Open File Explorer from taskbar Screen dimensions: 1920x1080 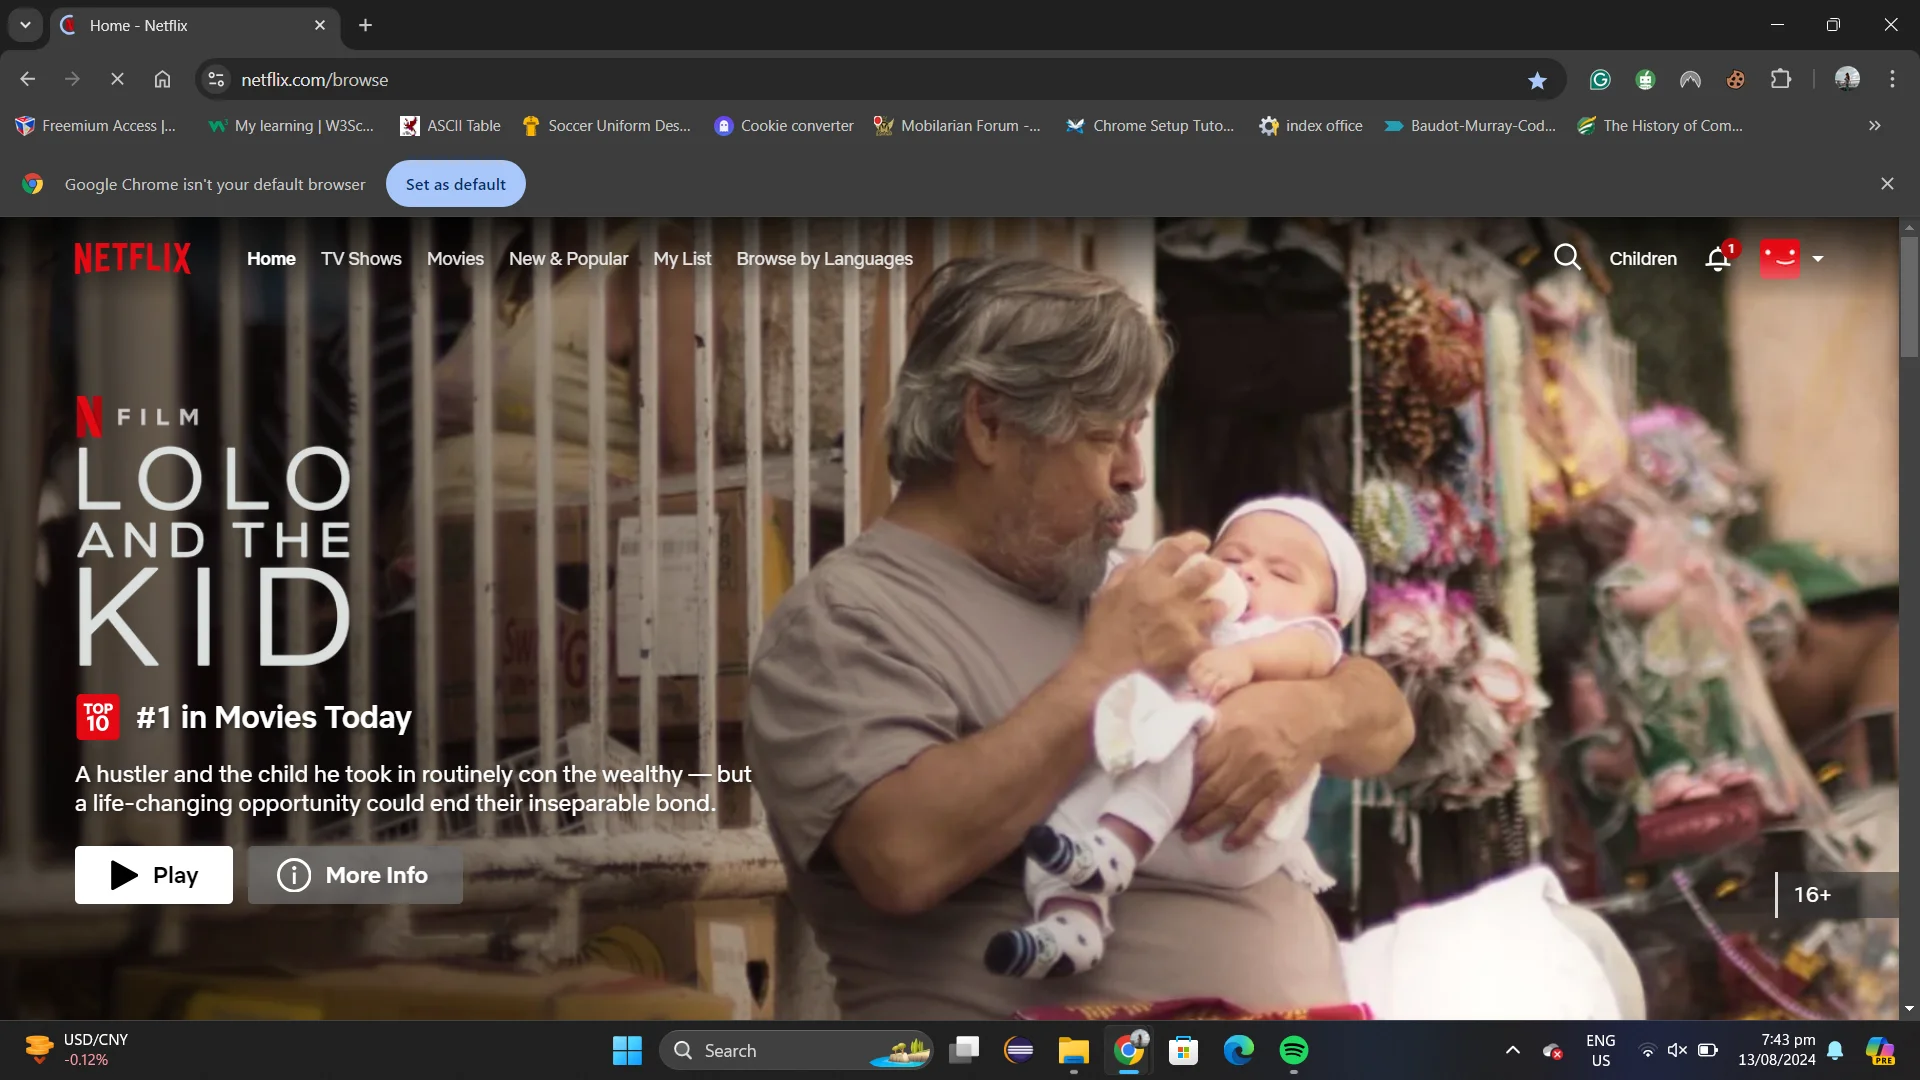click(x=1074, y=1050)
